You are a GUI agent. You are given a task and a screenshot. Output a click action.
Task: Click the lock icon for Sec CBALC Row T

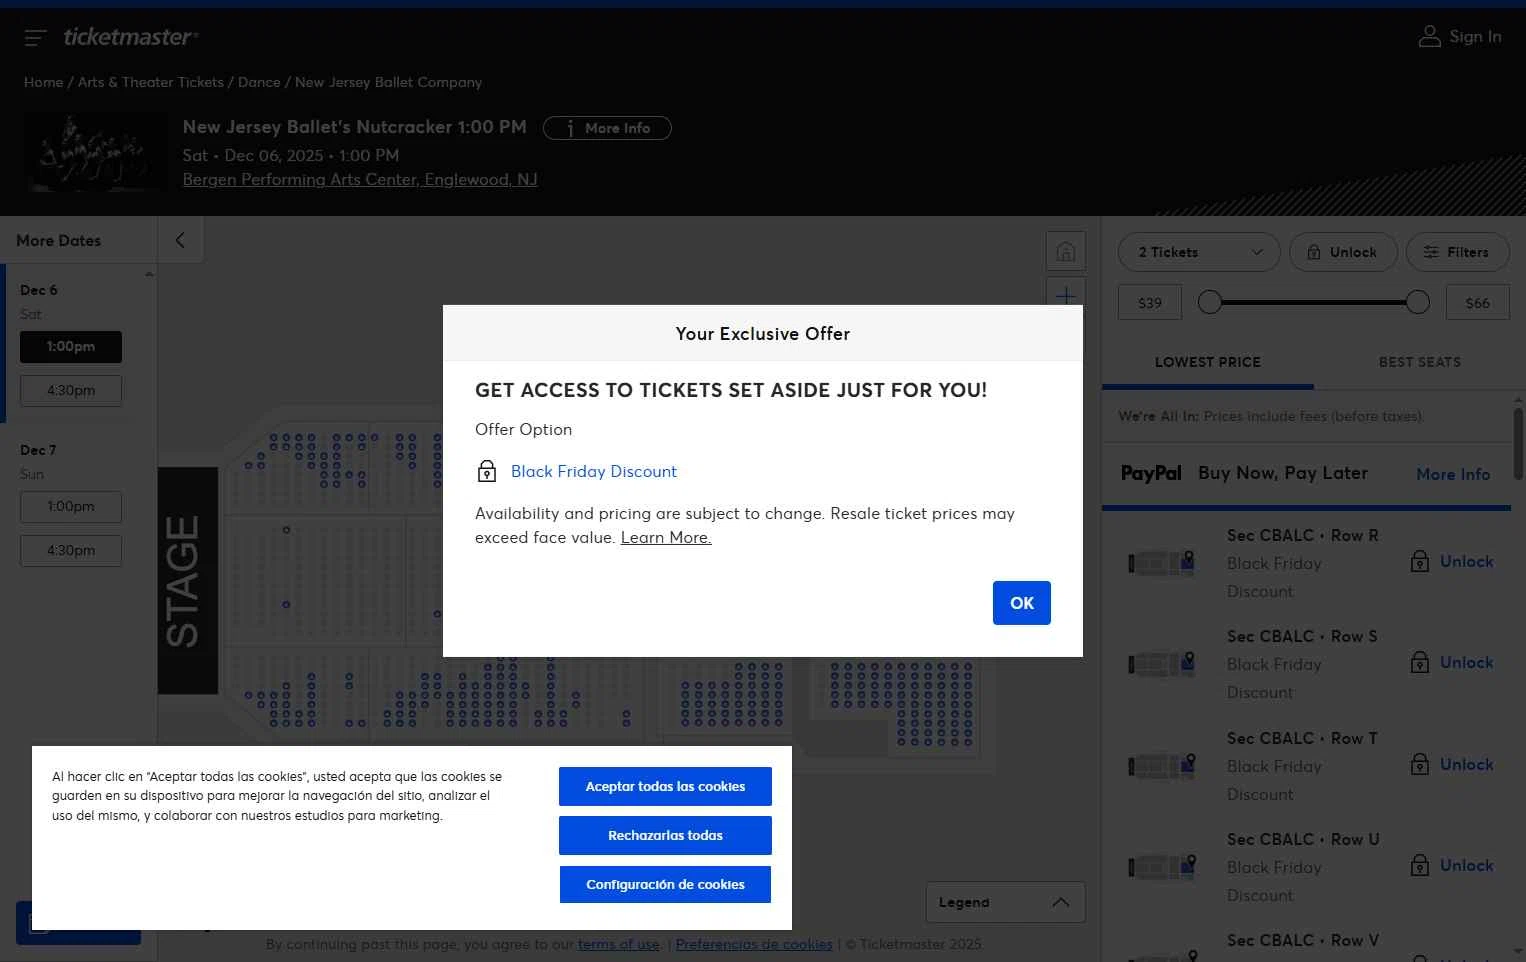1420,765
